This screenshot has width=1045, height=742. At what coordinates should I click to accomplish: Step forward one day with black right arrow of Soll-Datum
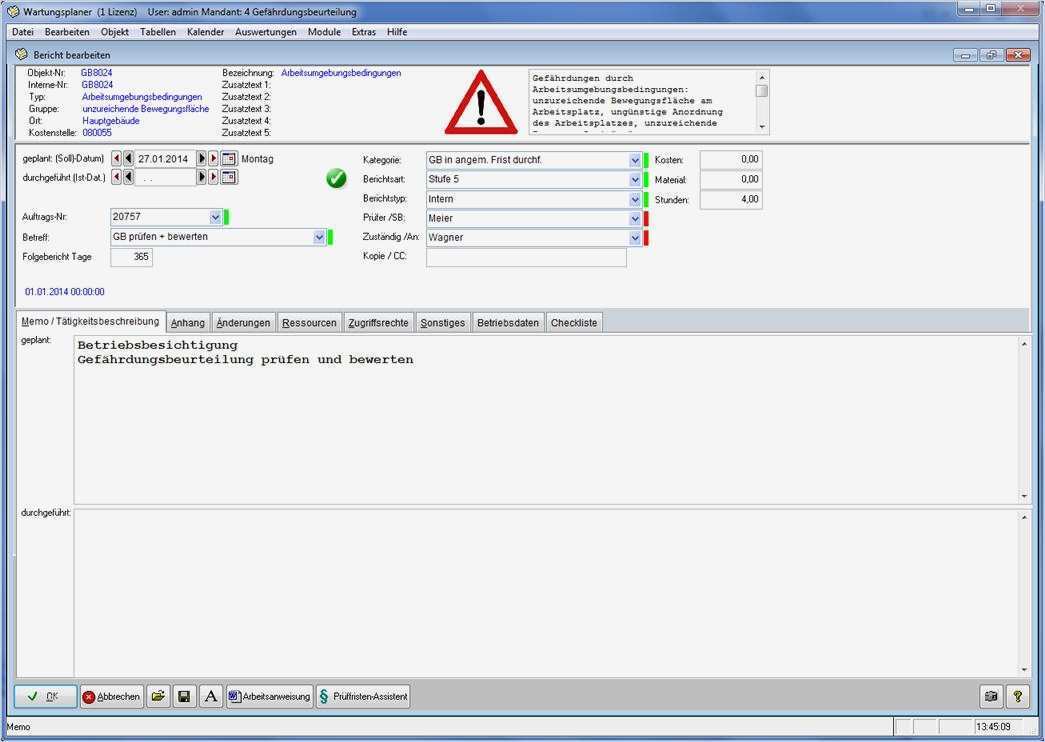click(x=202, y=159)
